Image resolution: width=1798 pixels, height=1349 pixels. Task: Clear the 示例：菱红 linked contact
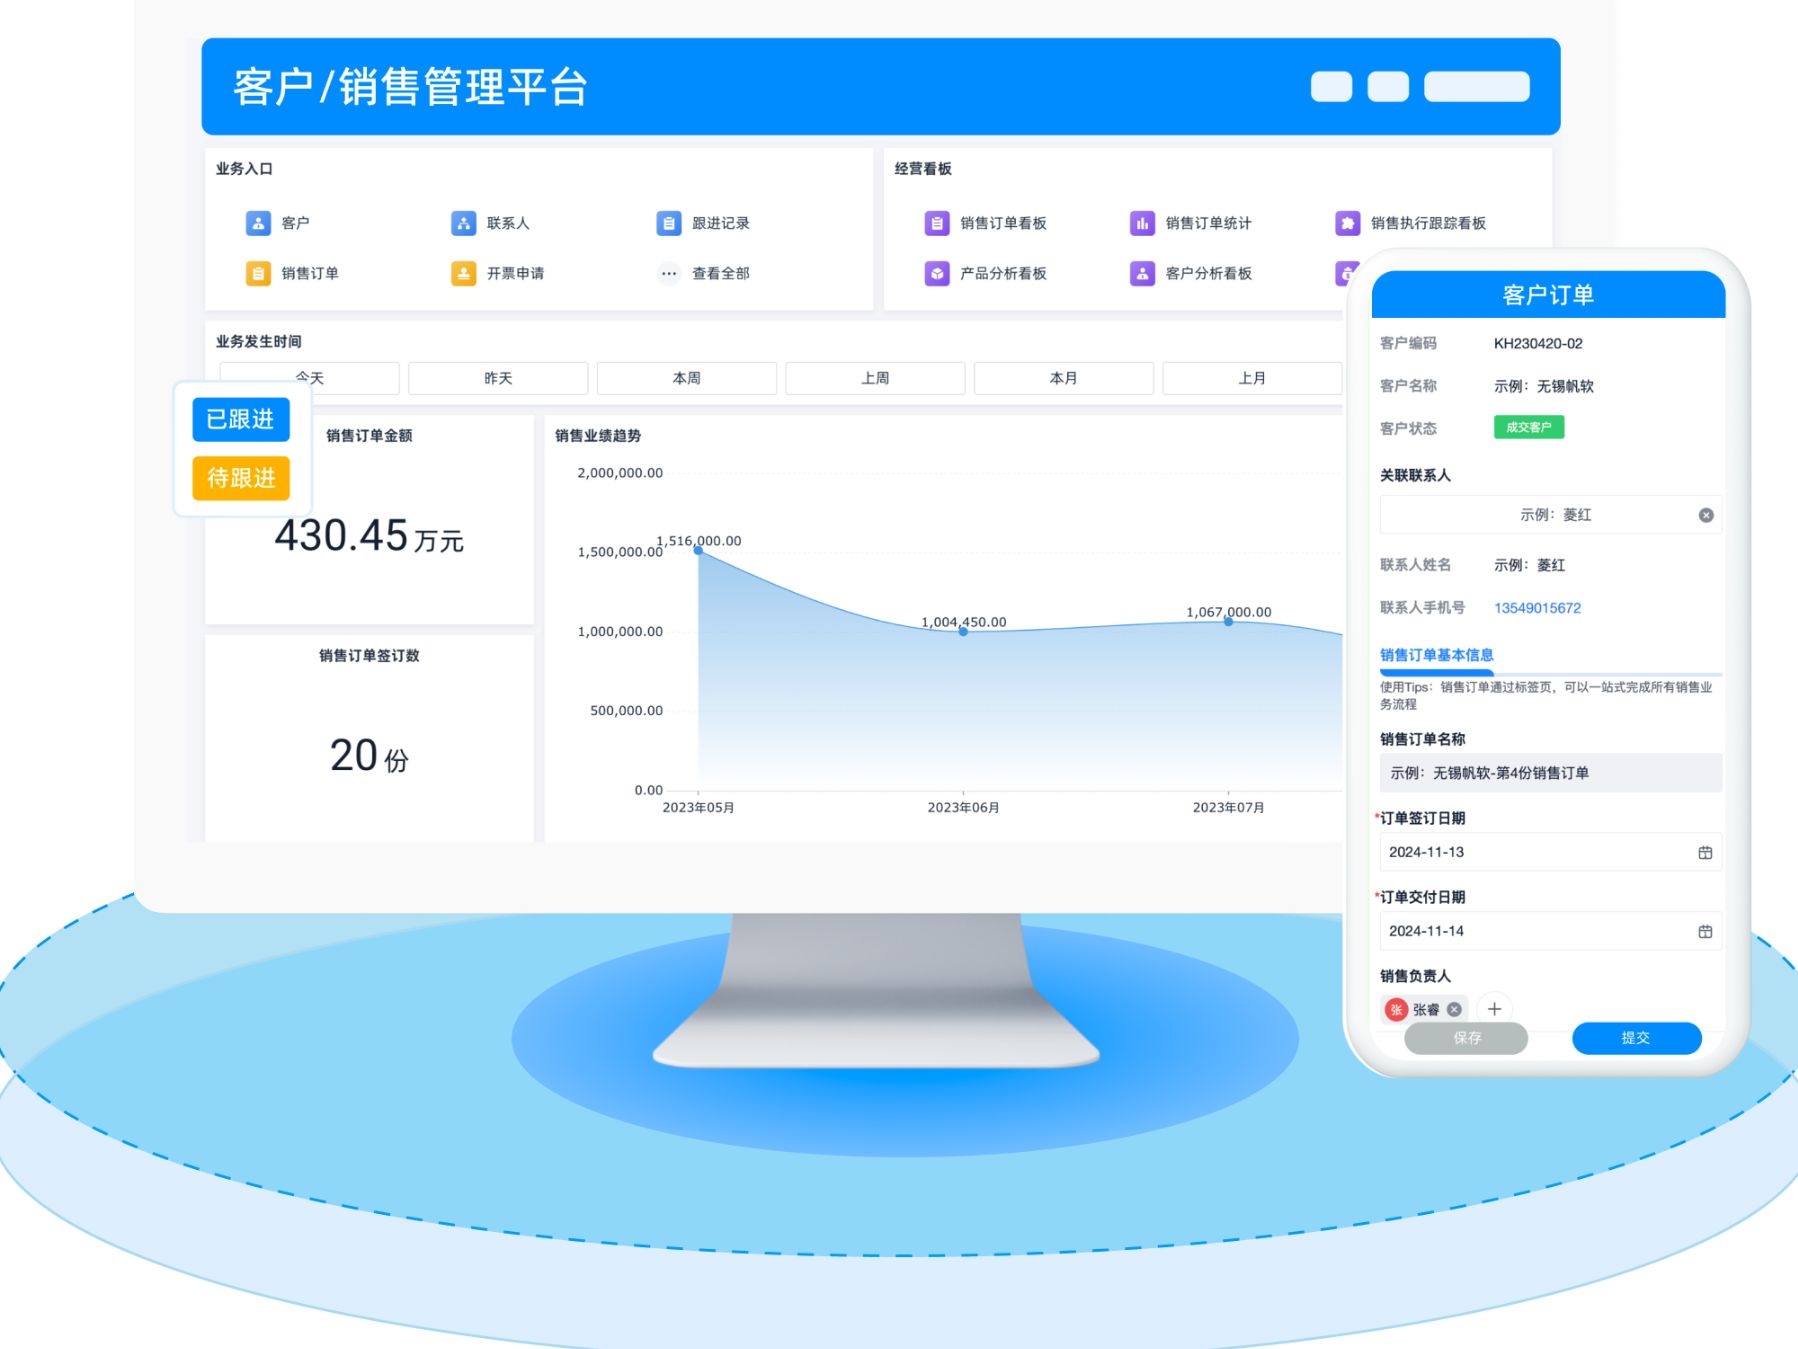pyautogui.click(x=1706, y=515)
